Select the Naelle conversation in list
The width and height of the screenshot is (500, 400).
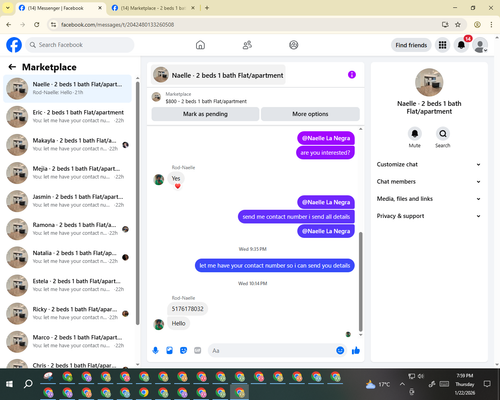[68, 89]
